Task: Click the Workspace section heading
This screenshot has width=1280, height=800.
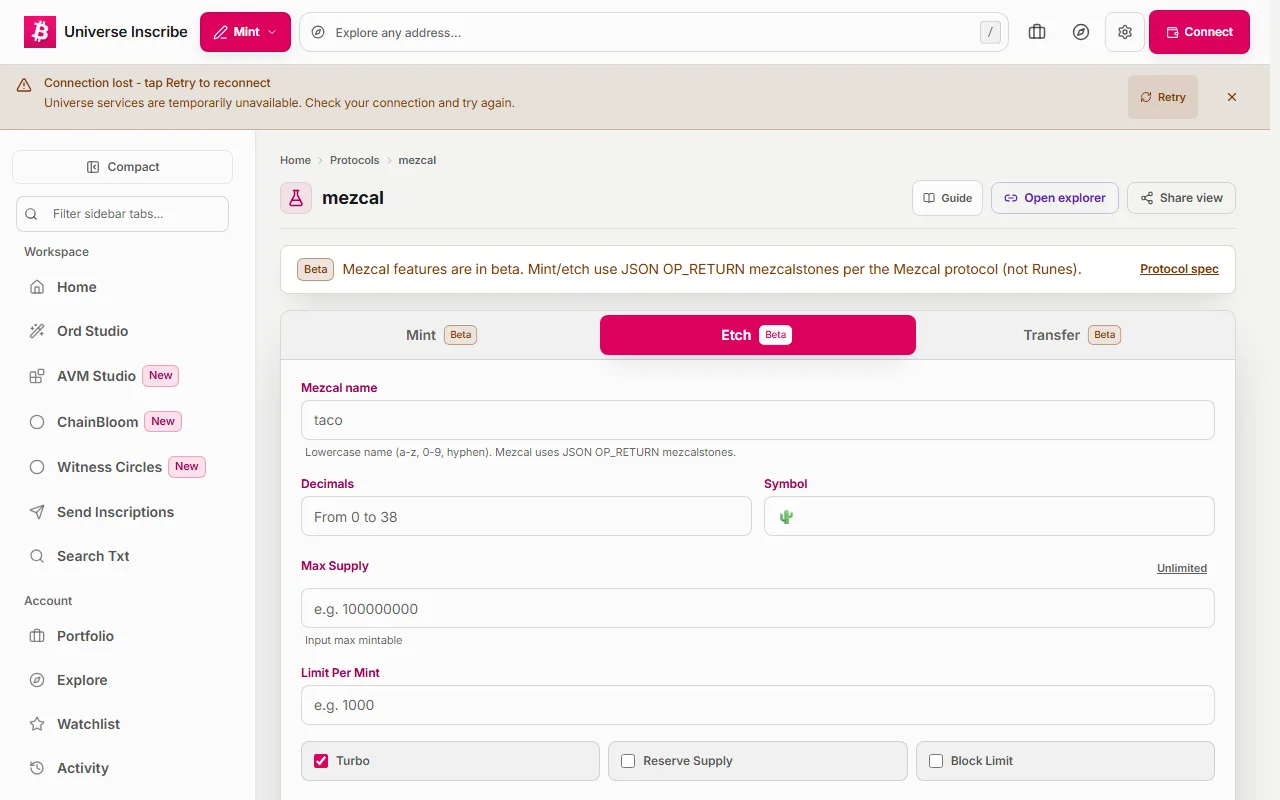Action: (57, 252)
